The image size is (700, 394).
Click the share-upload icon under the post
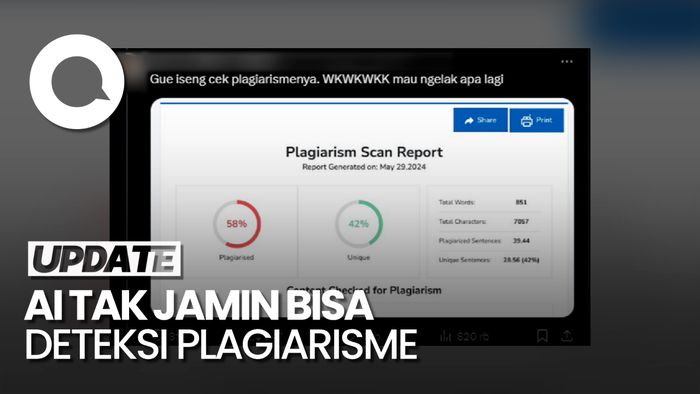tap(567, 336)
